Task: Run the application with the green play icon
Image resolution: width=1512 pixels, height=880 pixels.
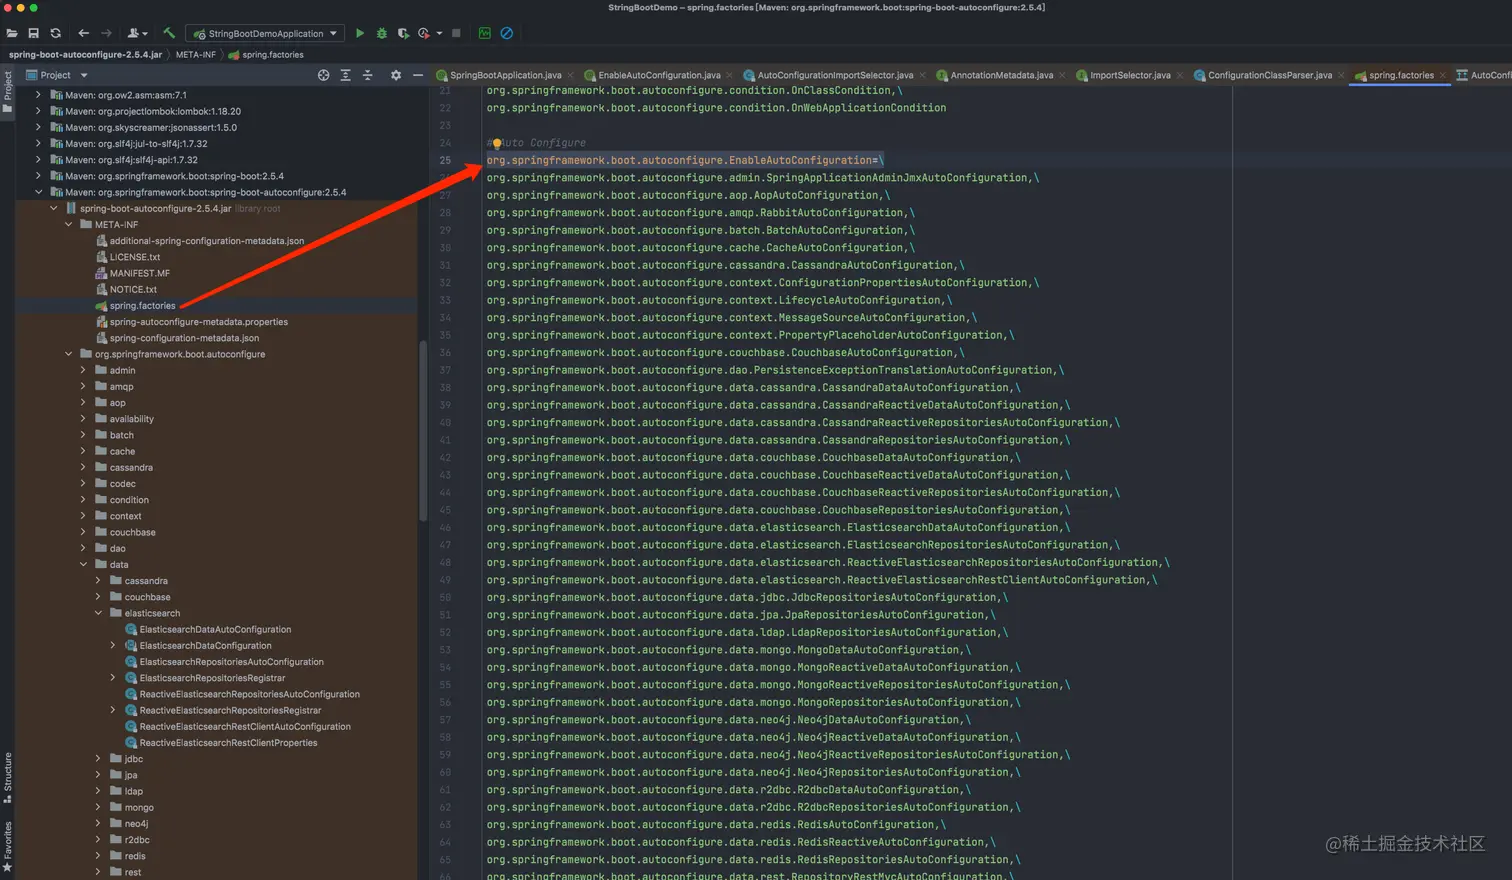Action: (360, 33)
